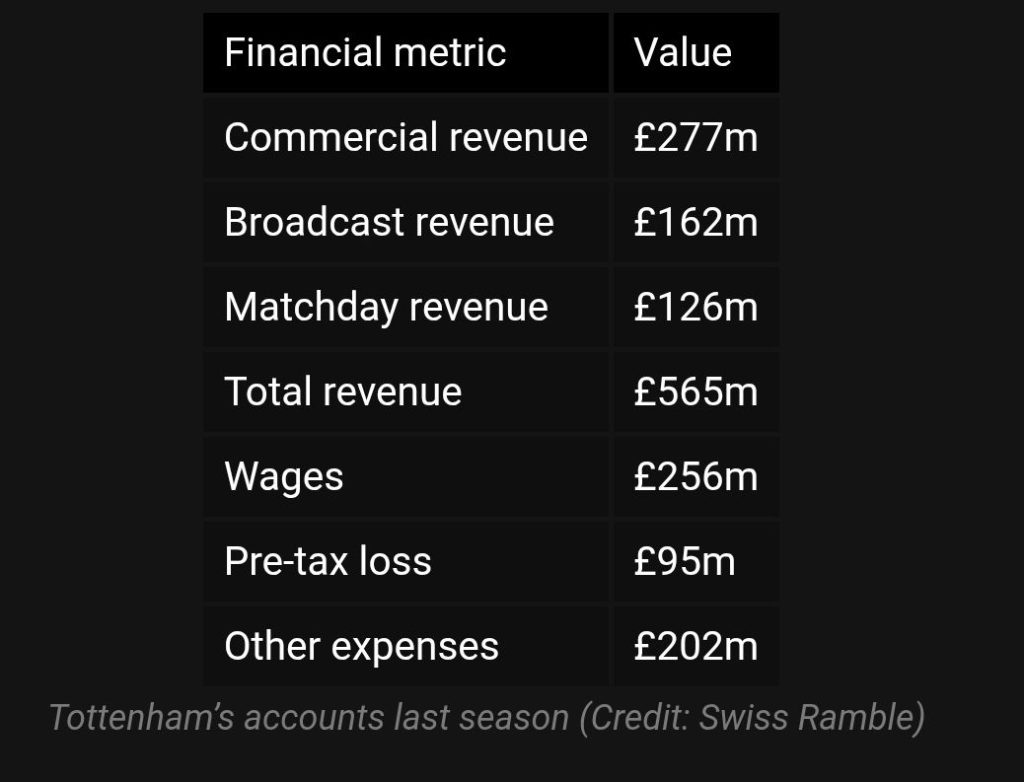Select the 'Broadcast revenue' row label

point(388,222)
